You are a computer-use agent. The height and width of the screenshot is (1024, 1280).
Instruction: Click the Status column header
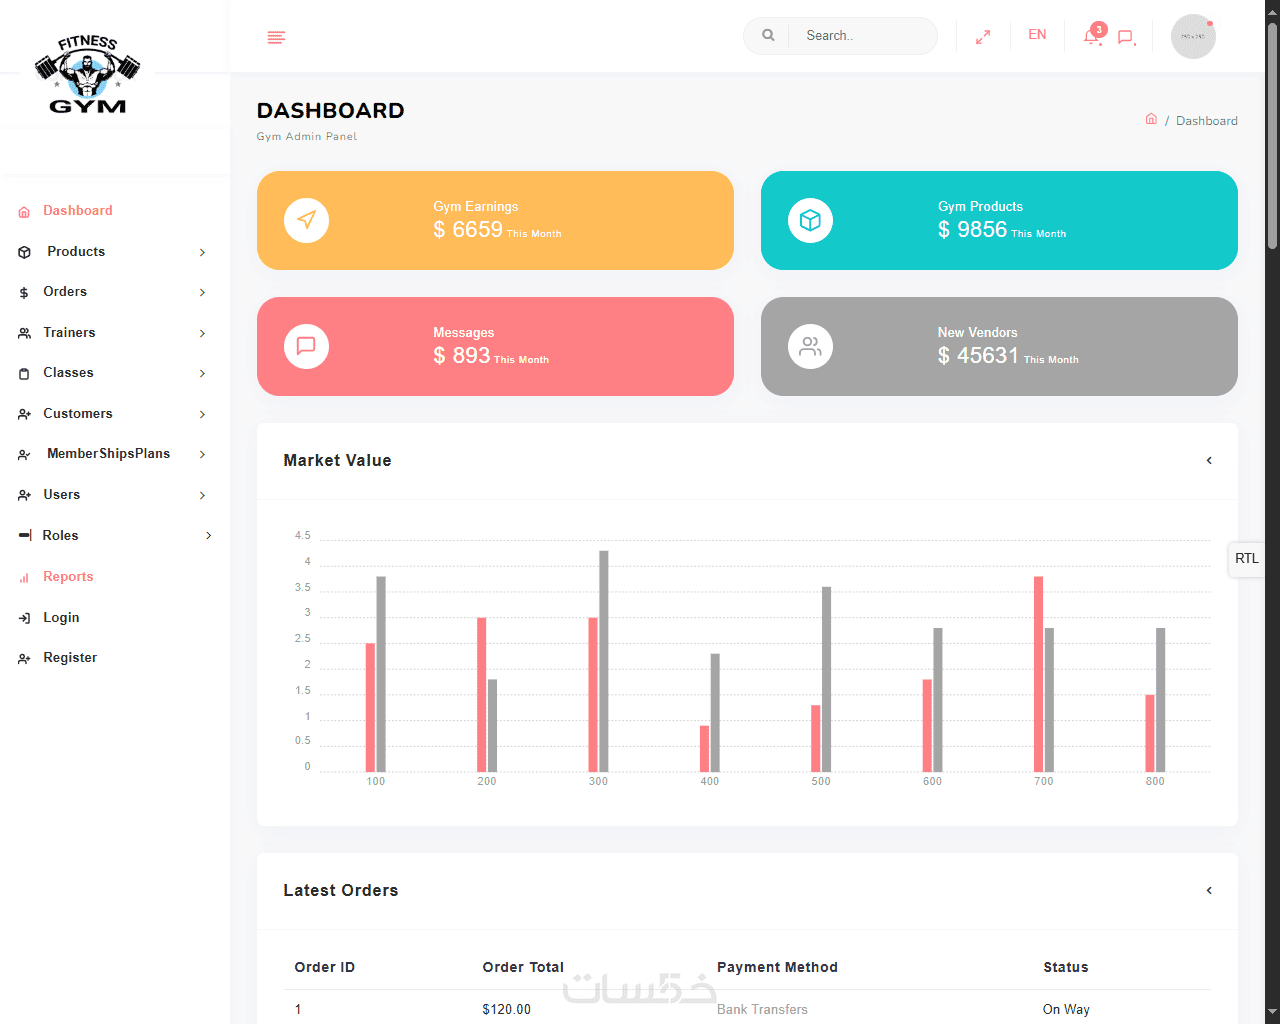(1066, 967)
